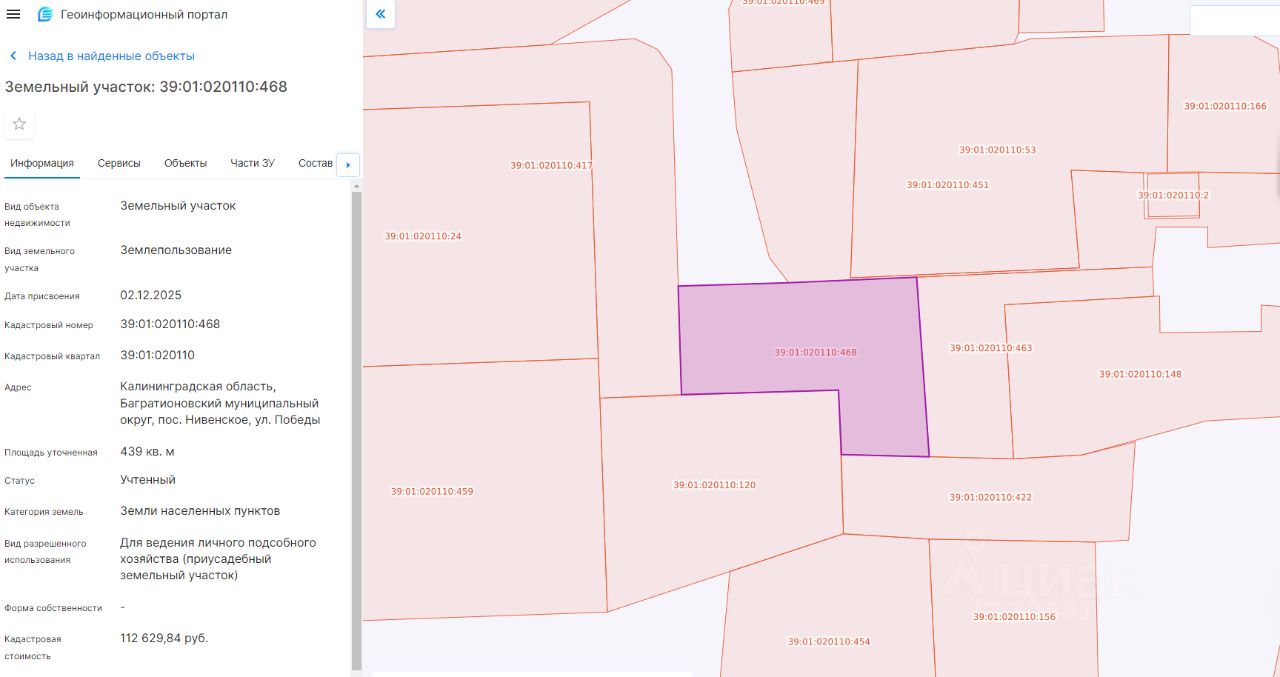Click the search field on map

(1234, 20)
